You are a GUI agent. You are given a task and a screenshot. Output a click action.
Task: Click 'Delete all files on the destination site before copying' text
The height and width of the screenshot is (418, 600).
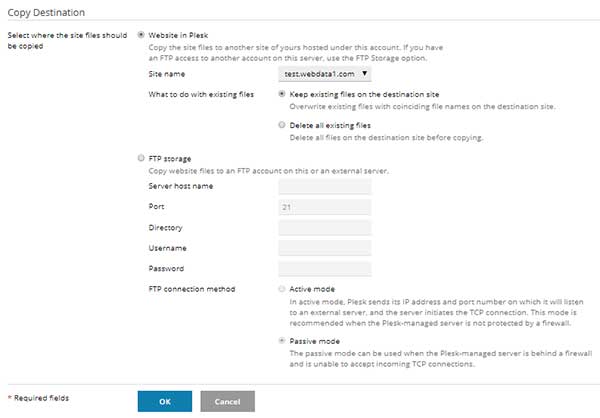[x=386, y=137]
